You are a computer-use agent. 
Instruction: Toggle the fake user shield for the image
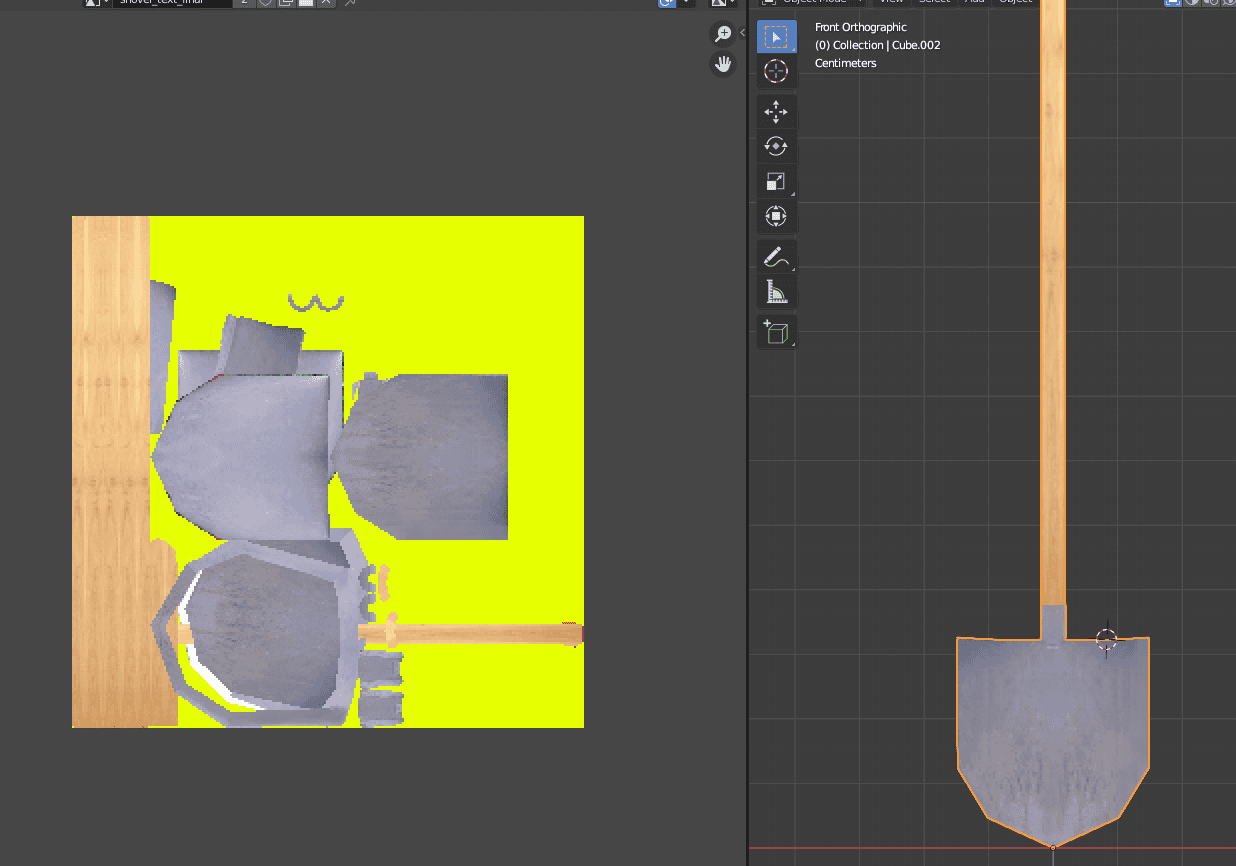click(266, 3)
